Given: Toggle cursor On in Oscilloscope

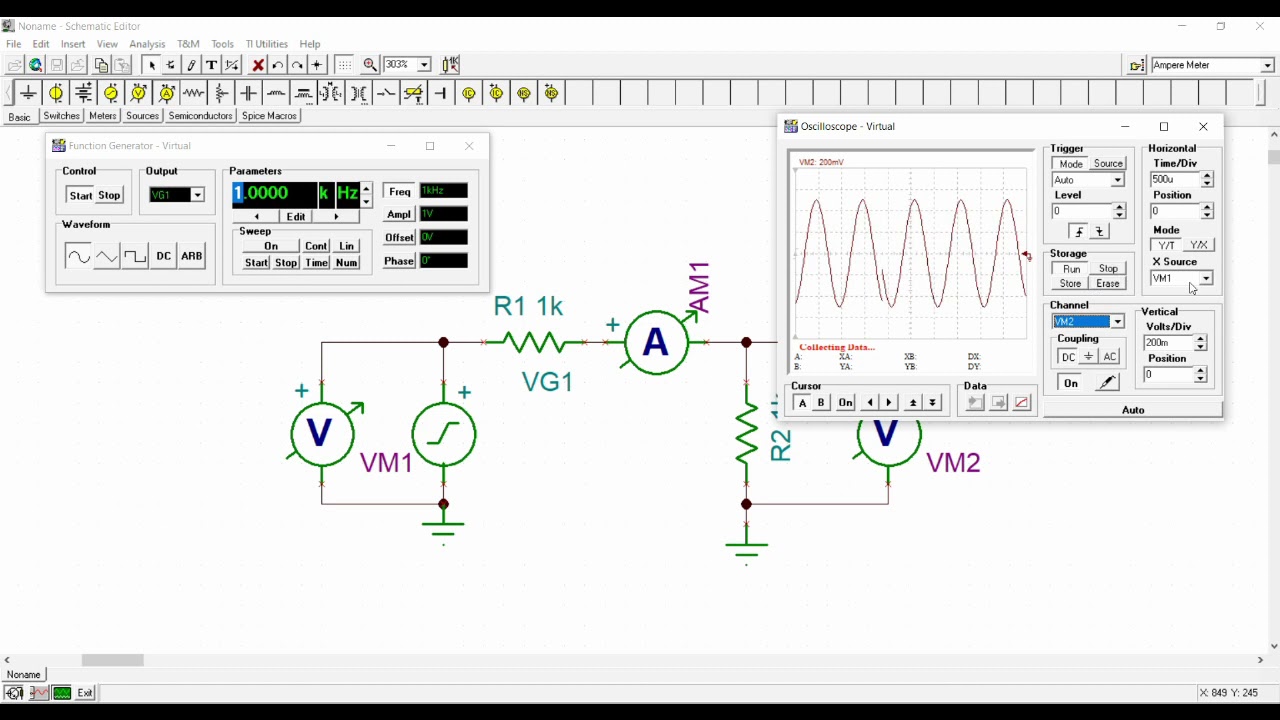Looking at the screenshot, I should [x=846, y=403].
